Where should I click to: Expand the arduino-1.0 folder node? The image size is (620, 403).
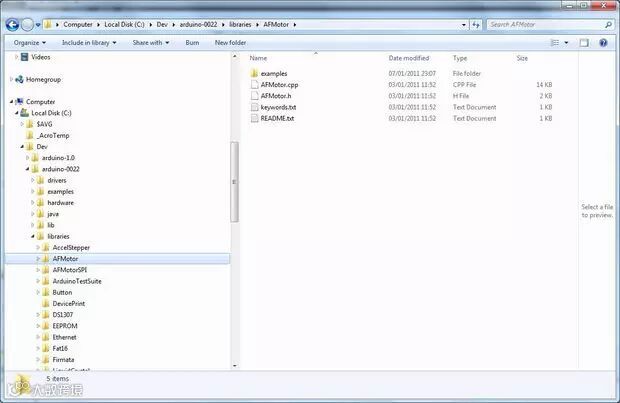pyautogui.click(x=28, y=158)
